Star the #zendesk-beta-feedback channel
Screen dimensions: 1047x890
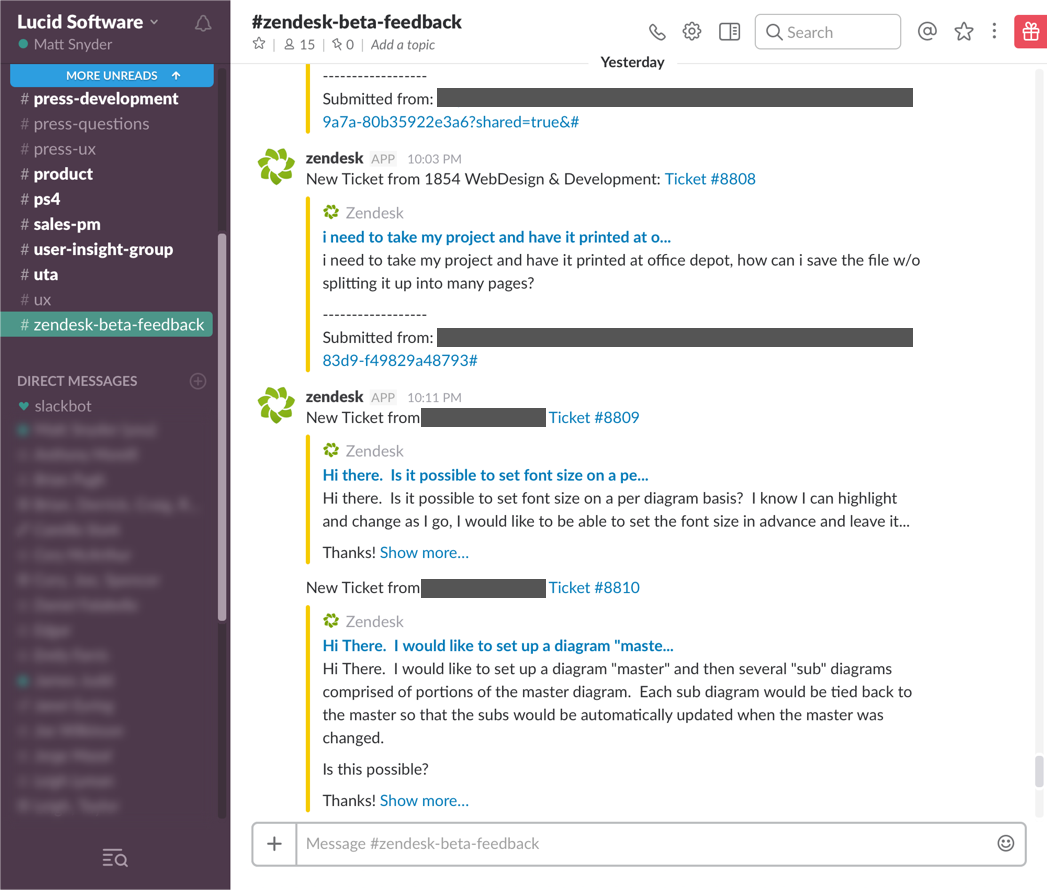[258, 44]
